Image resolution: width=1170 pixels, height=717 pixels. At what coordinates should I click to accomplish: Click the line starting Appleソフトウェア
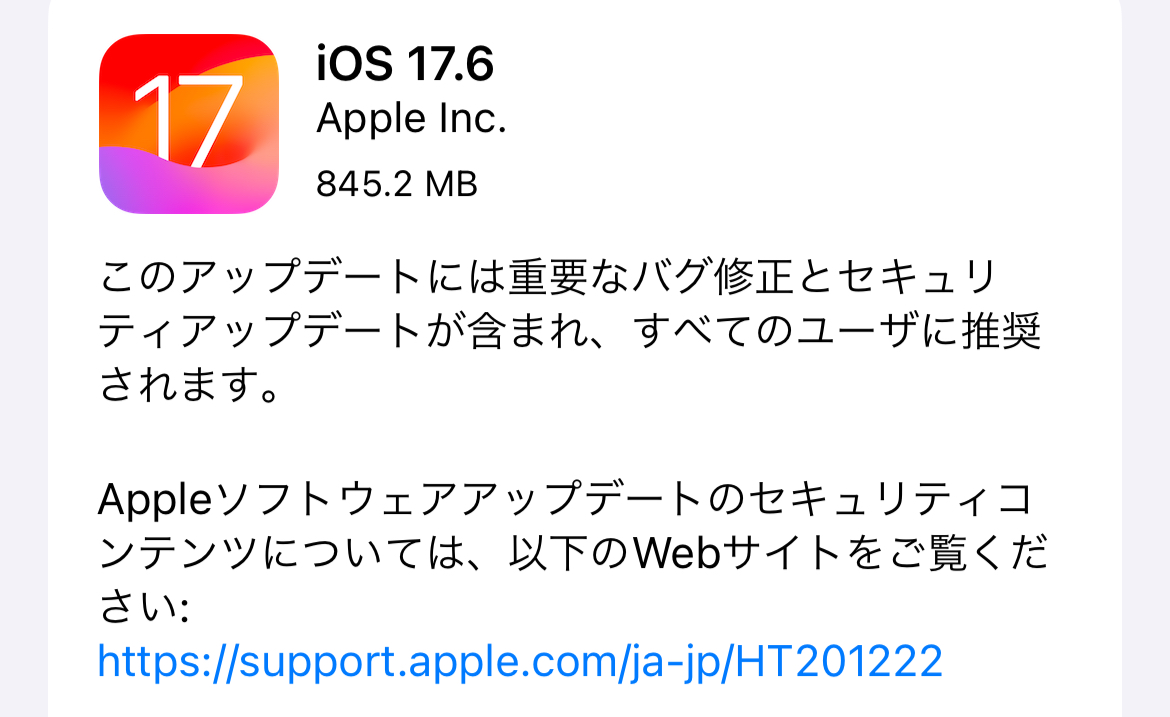(x=566, y=499)
